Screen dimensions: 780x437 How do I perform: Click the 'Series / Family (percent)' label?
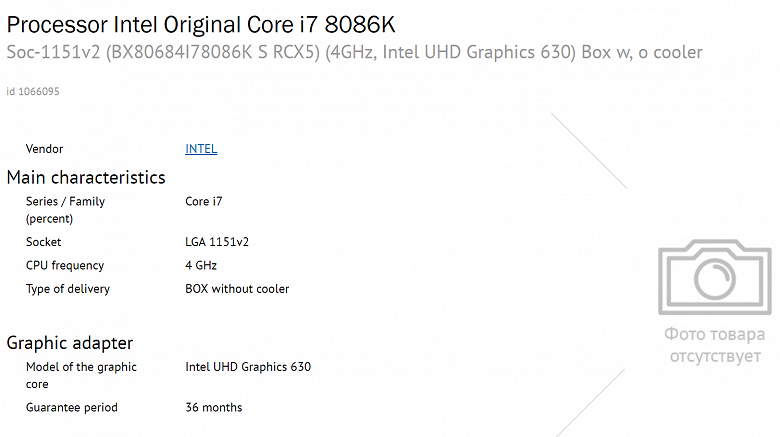[65, 209]
